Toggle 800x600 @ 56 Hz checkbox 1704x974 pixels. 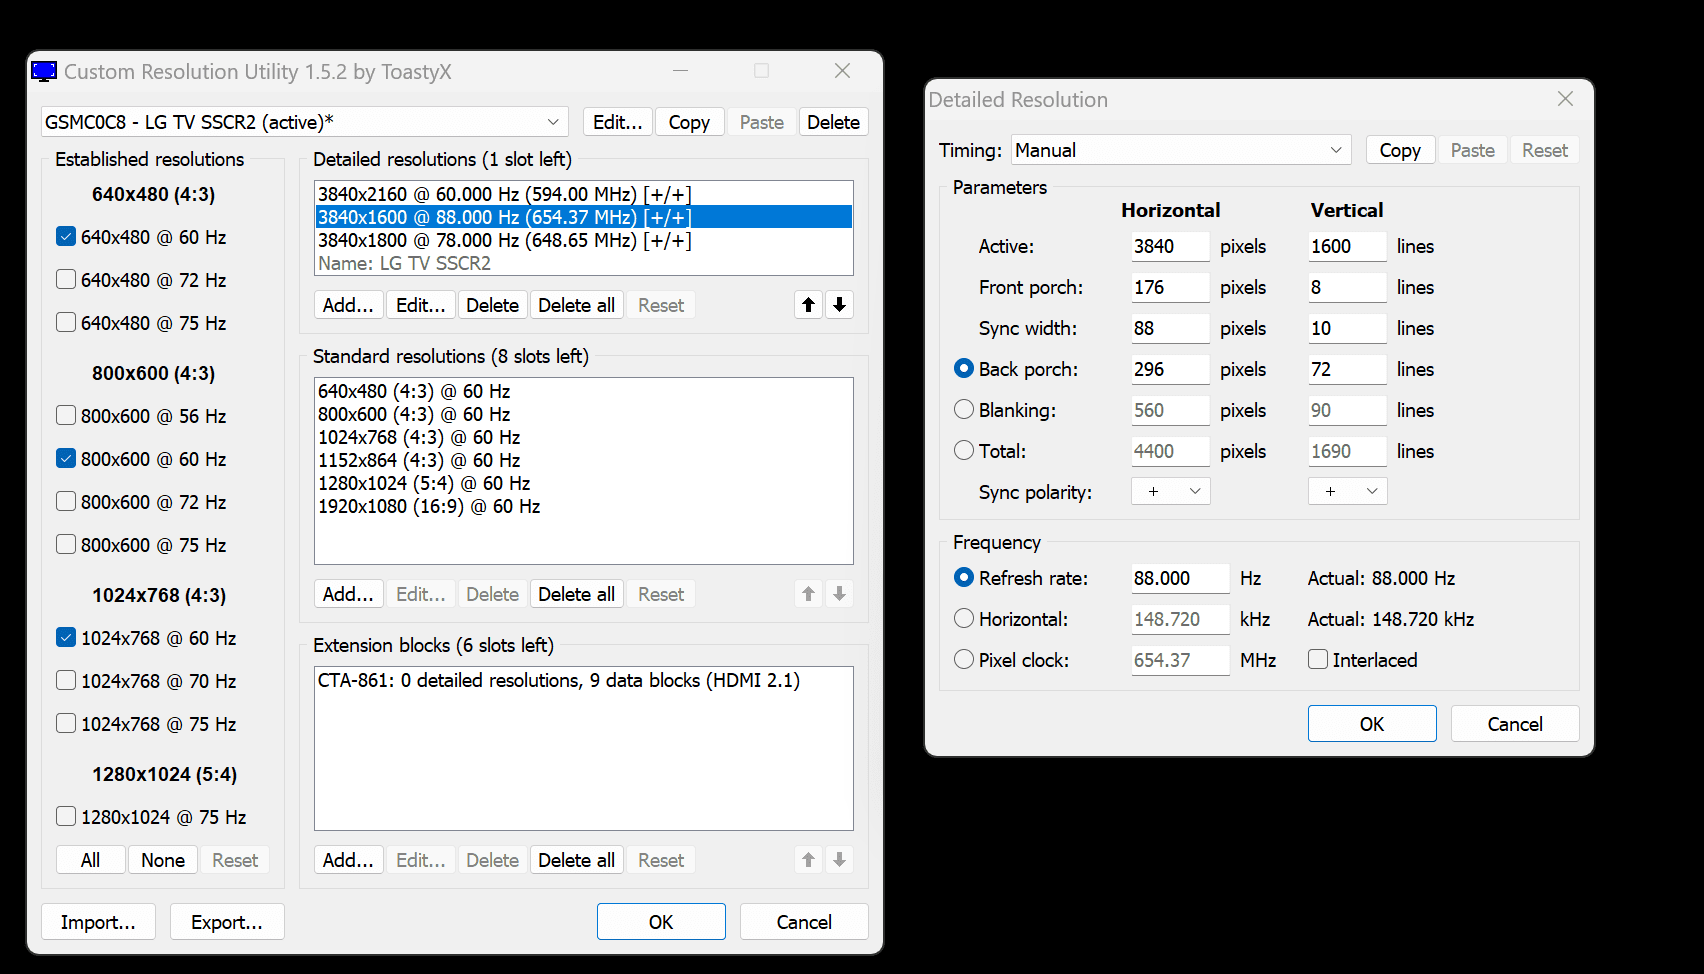click(x=66, y=415)
